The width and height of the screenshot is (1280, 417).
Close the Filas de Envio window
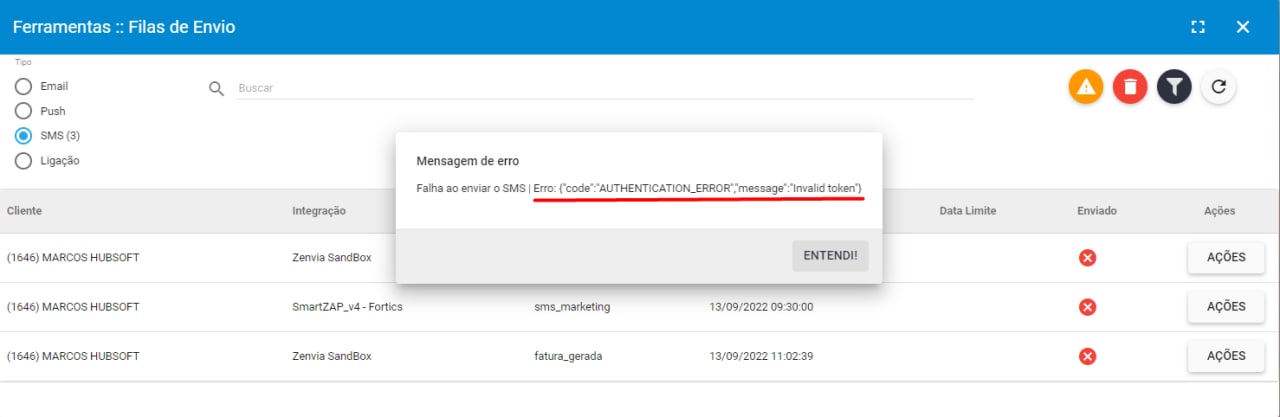(x=1243, y=27)
